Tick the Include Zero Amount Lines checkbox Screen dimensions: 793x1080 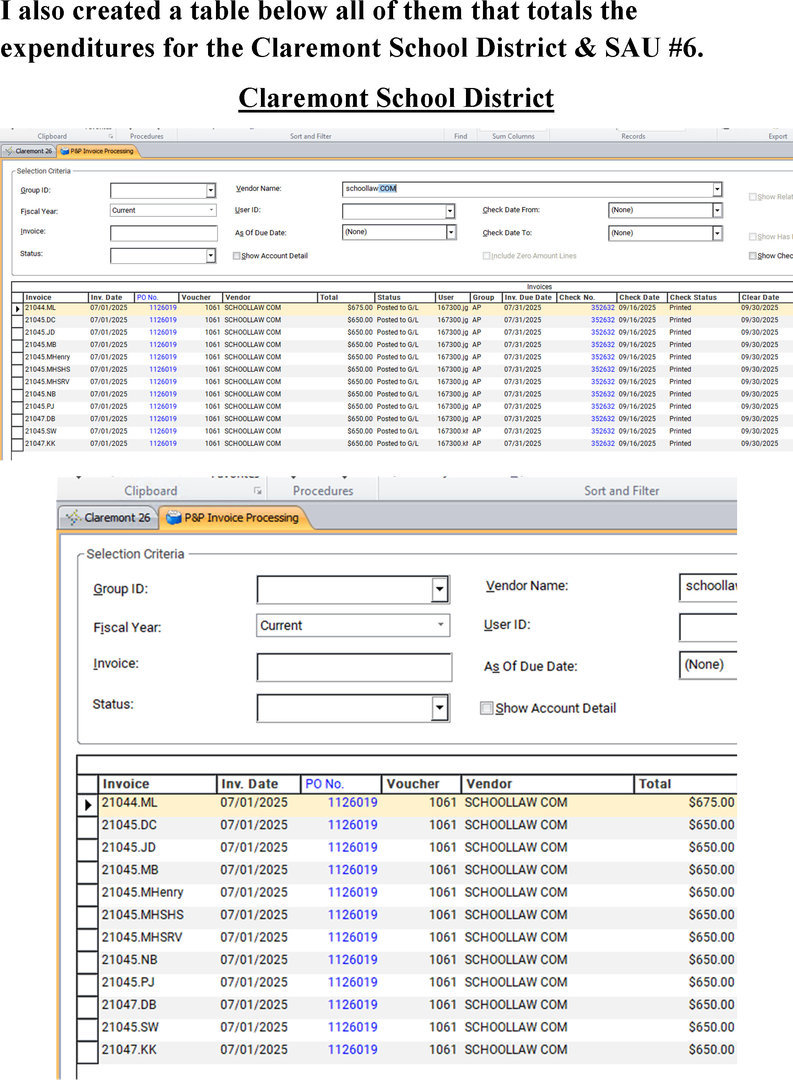(487, 256)
